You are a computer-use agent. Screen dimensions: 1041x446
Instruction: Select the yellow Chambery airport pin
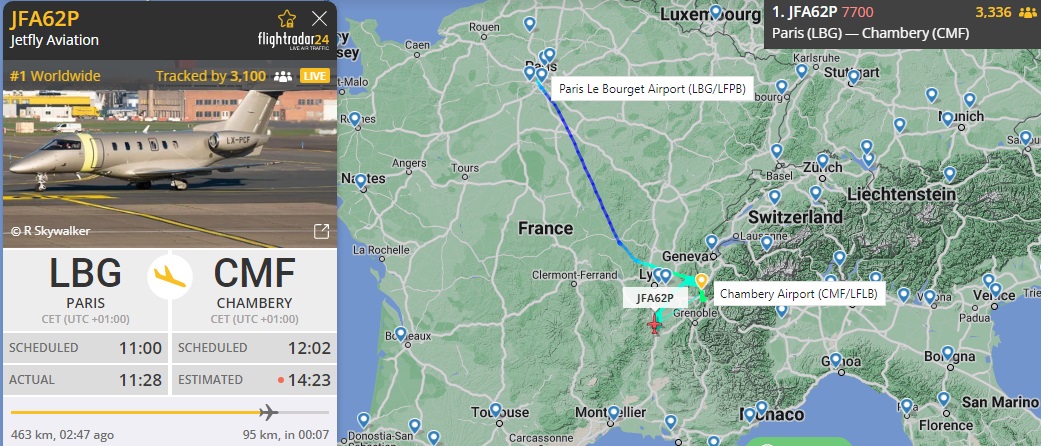[x=700, y=281]
